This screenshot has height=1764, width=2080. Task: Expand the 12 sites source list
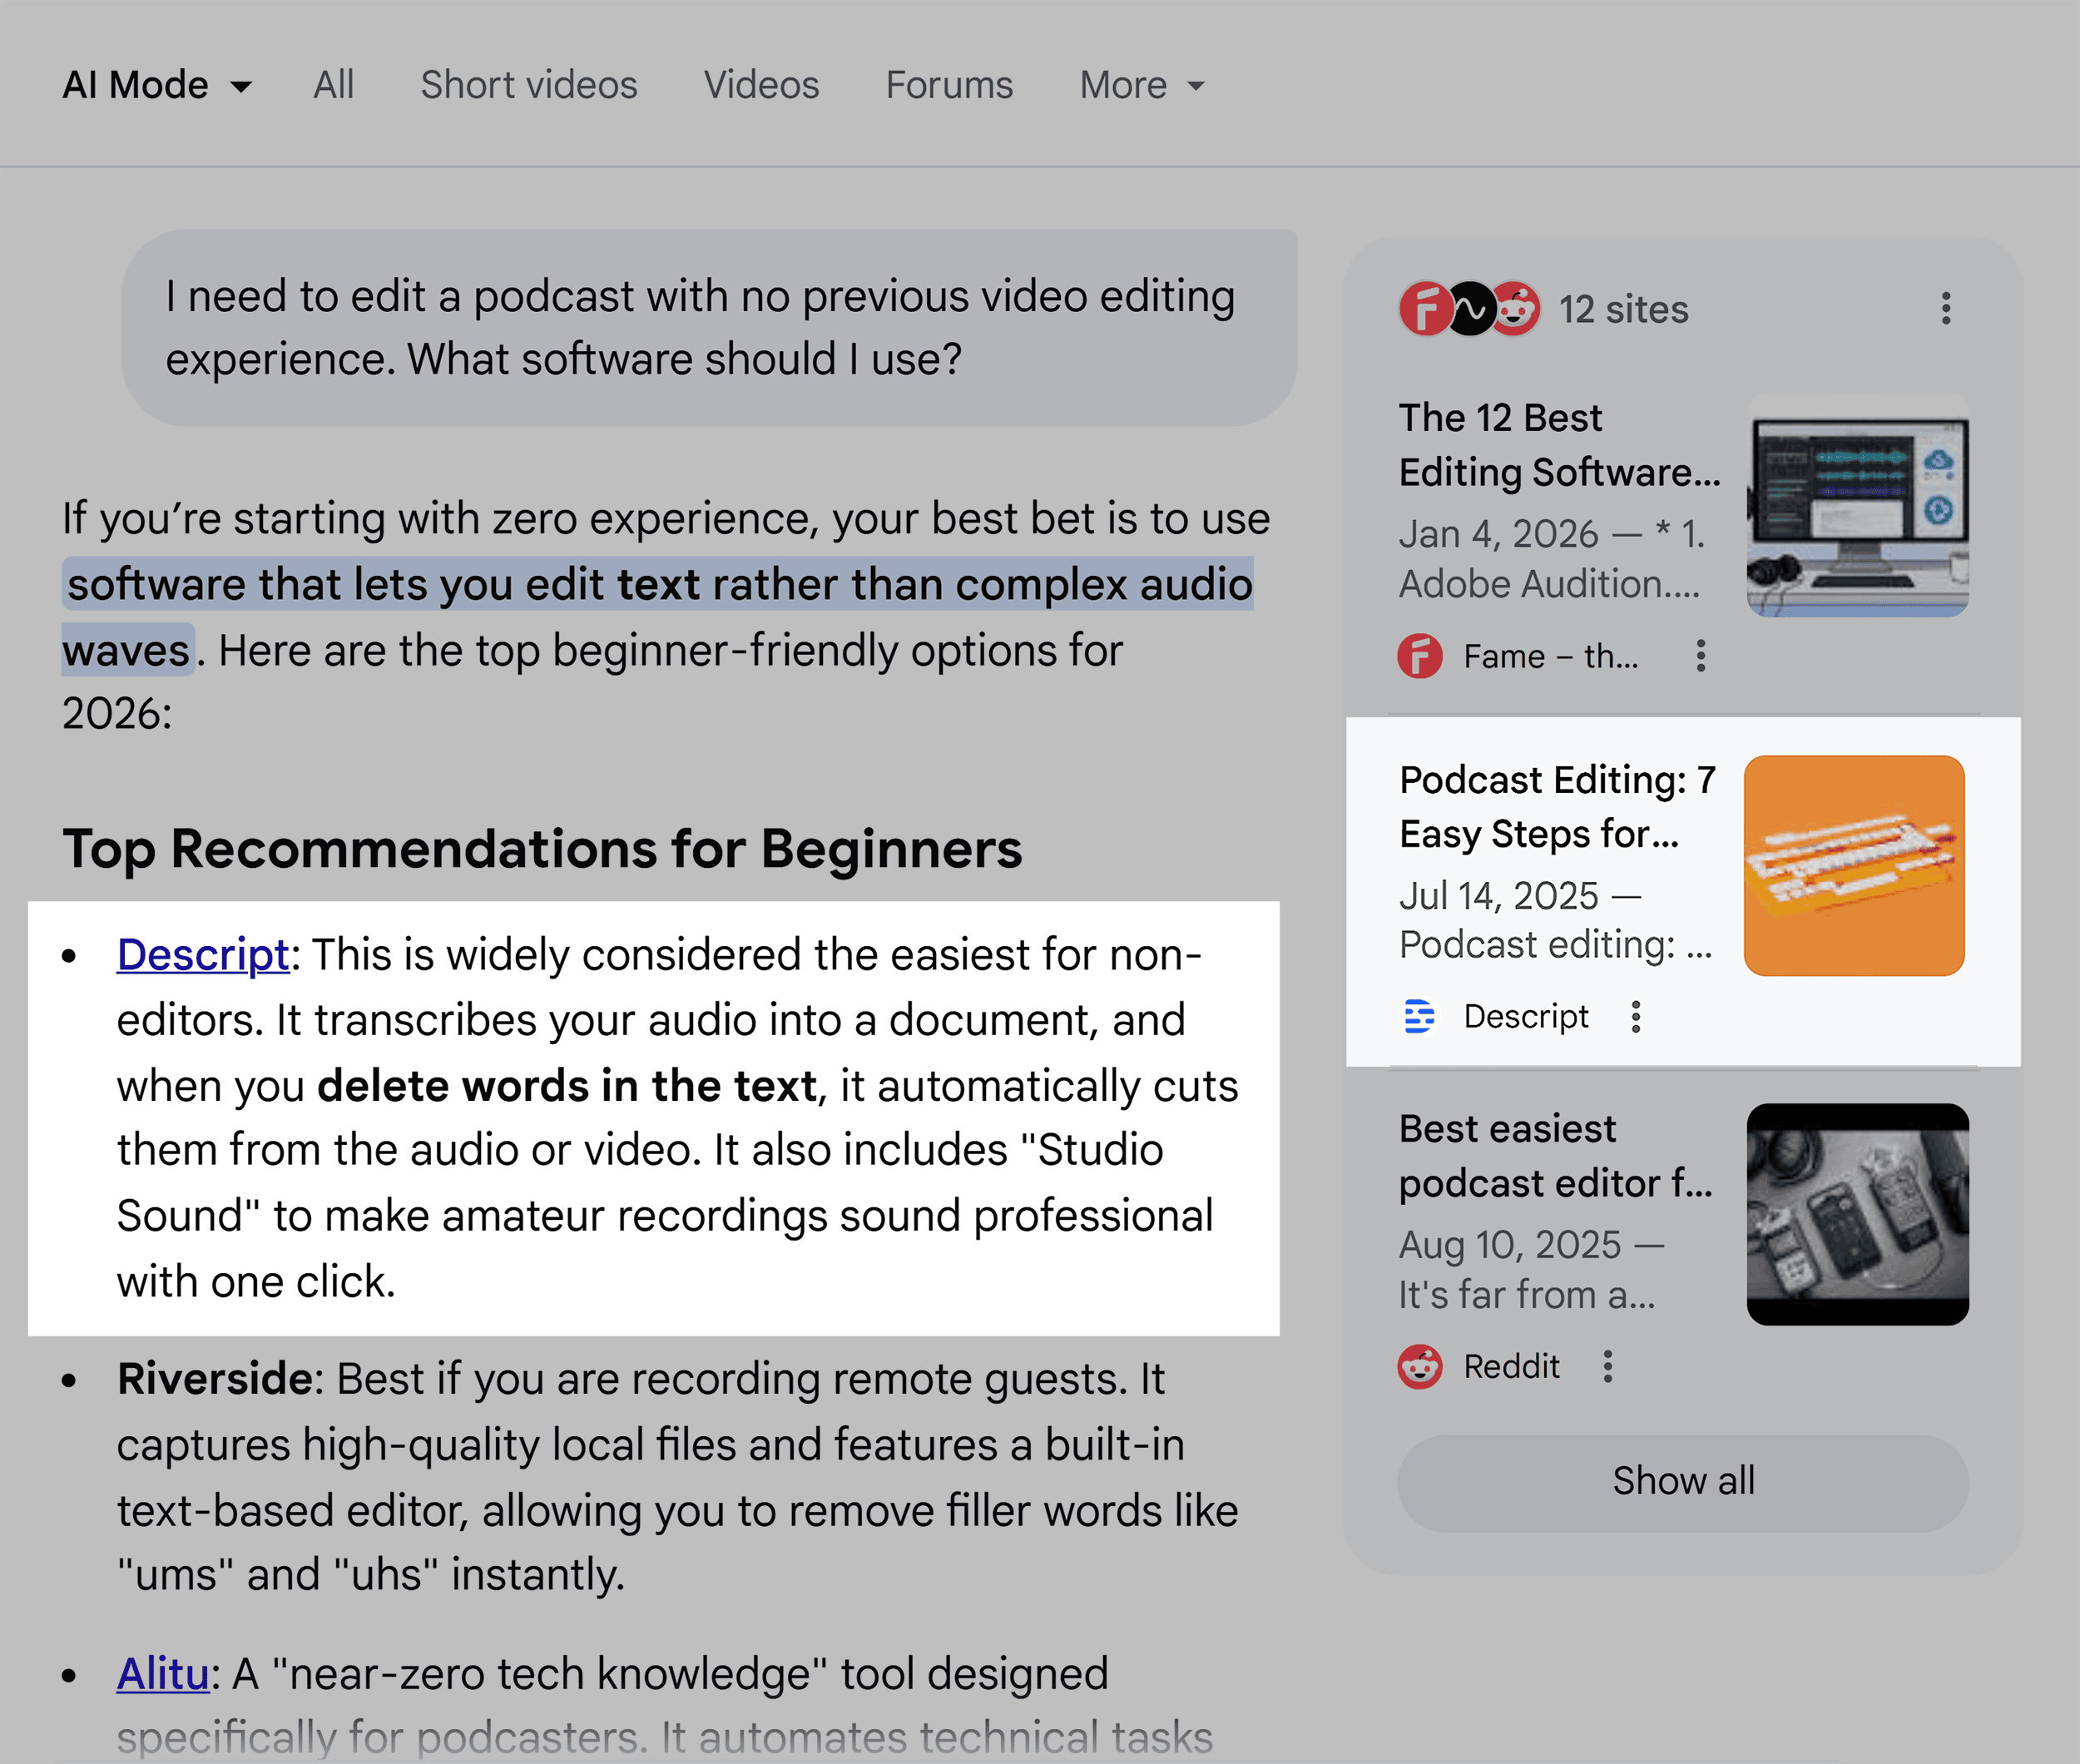pyautogui.click(x=1625, y=308)
